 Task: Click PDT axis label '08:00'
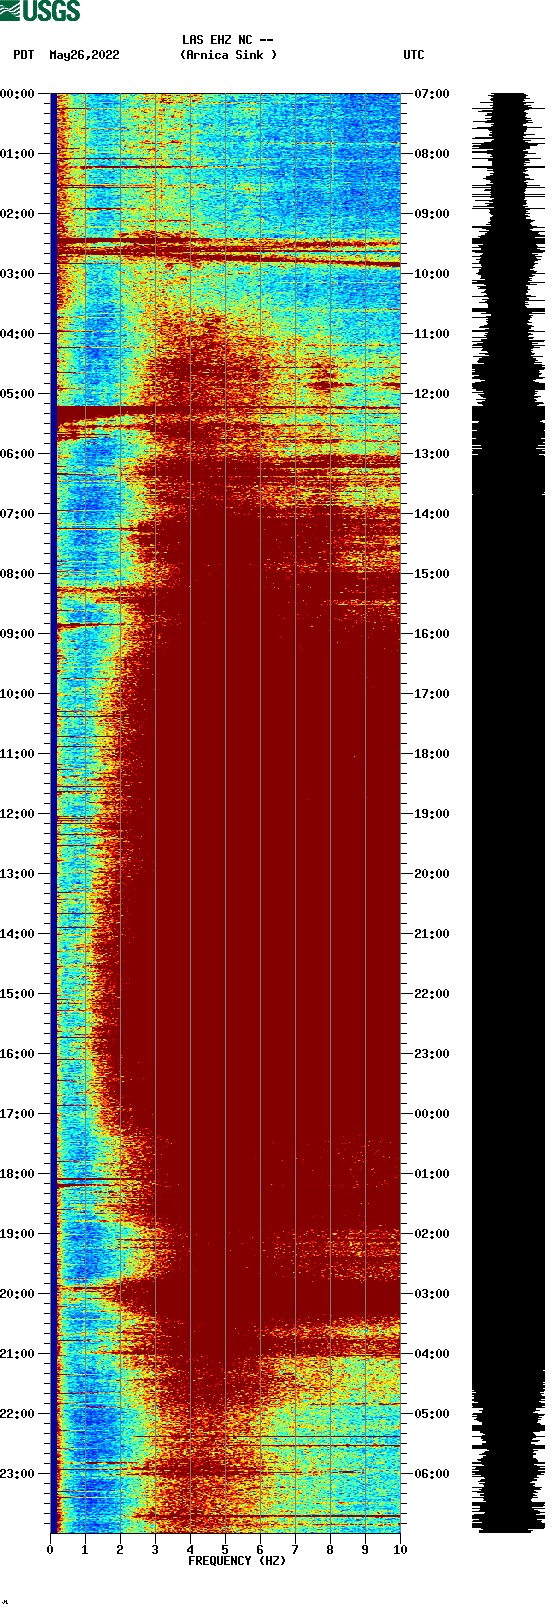point(17,574)
